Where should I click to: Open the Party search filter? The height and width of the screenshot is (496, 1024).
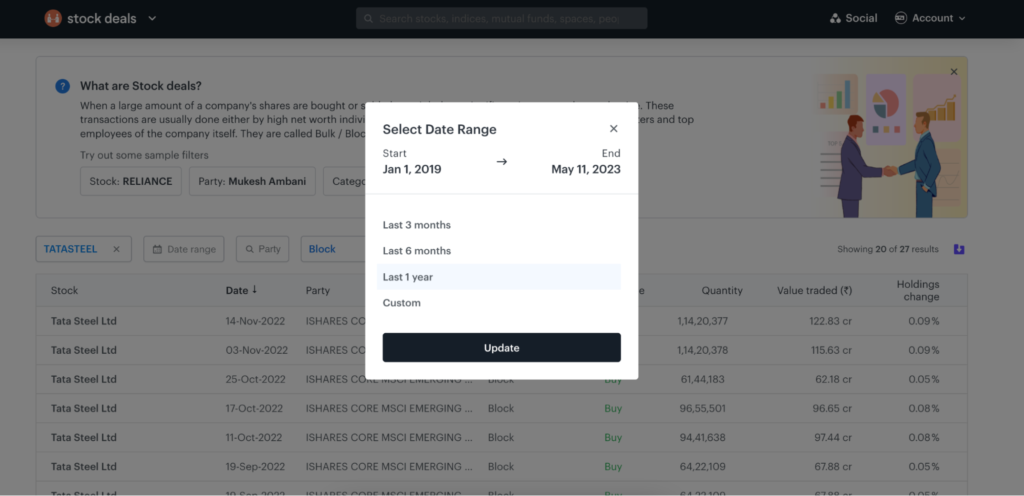coord(263,249)
